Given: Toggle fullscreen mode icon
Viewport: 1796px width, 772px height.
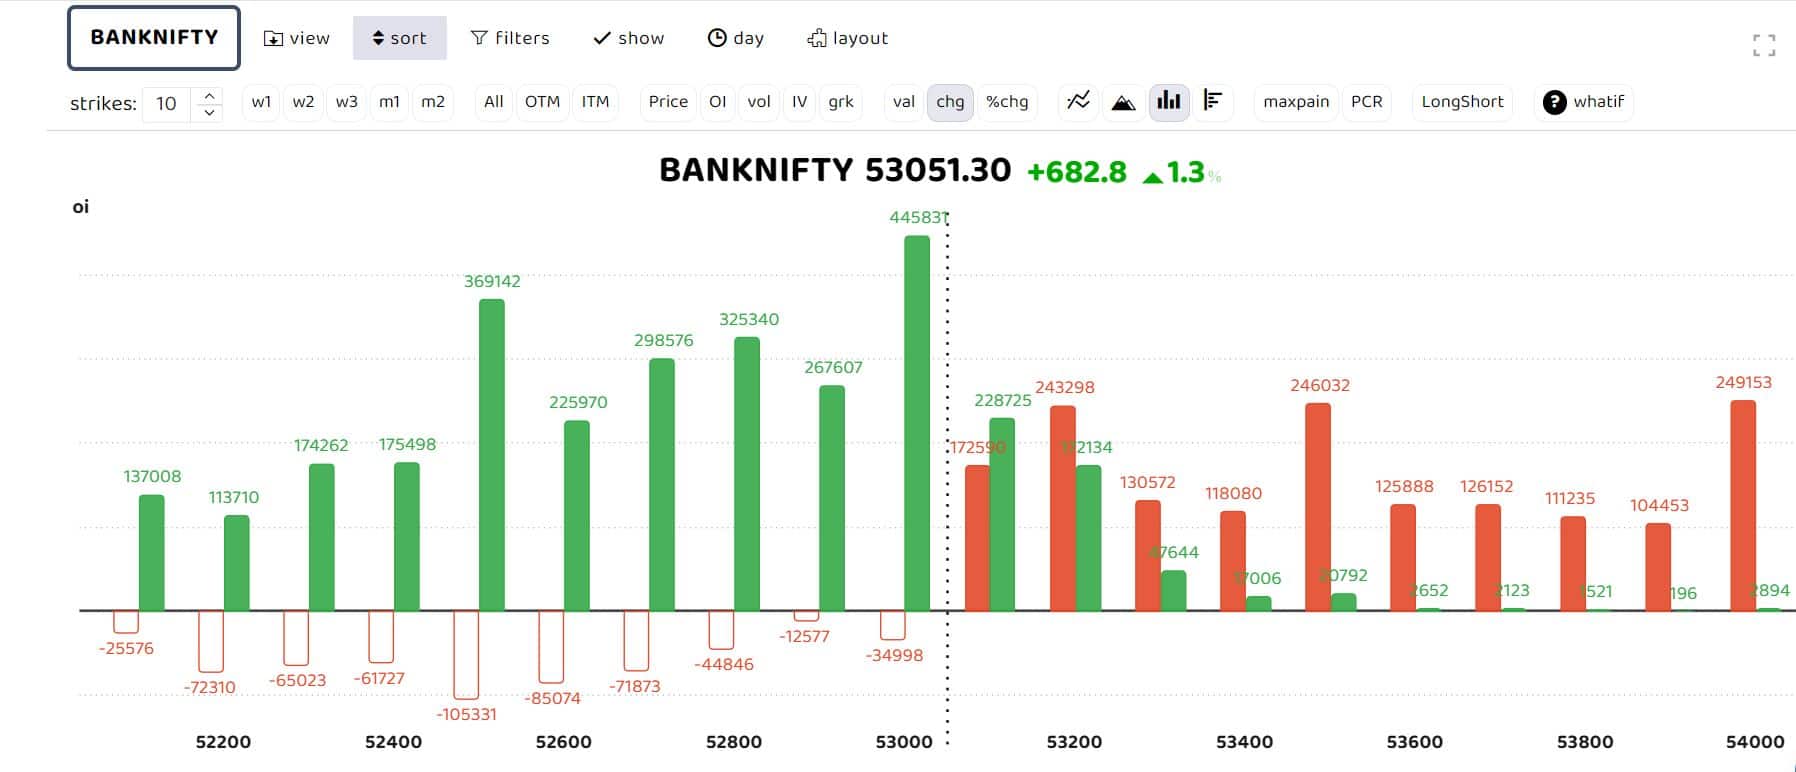Looking at the screenshot, I should point(1764,45).
